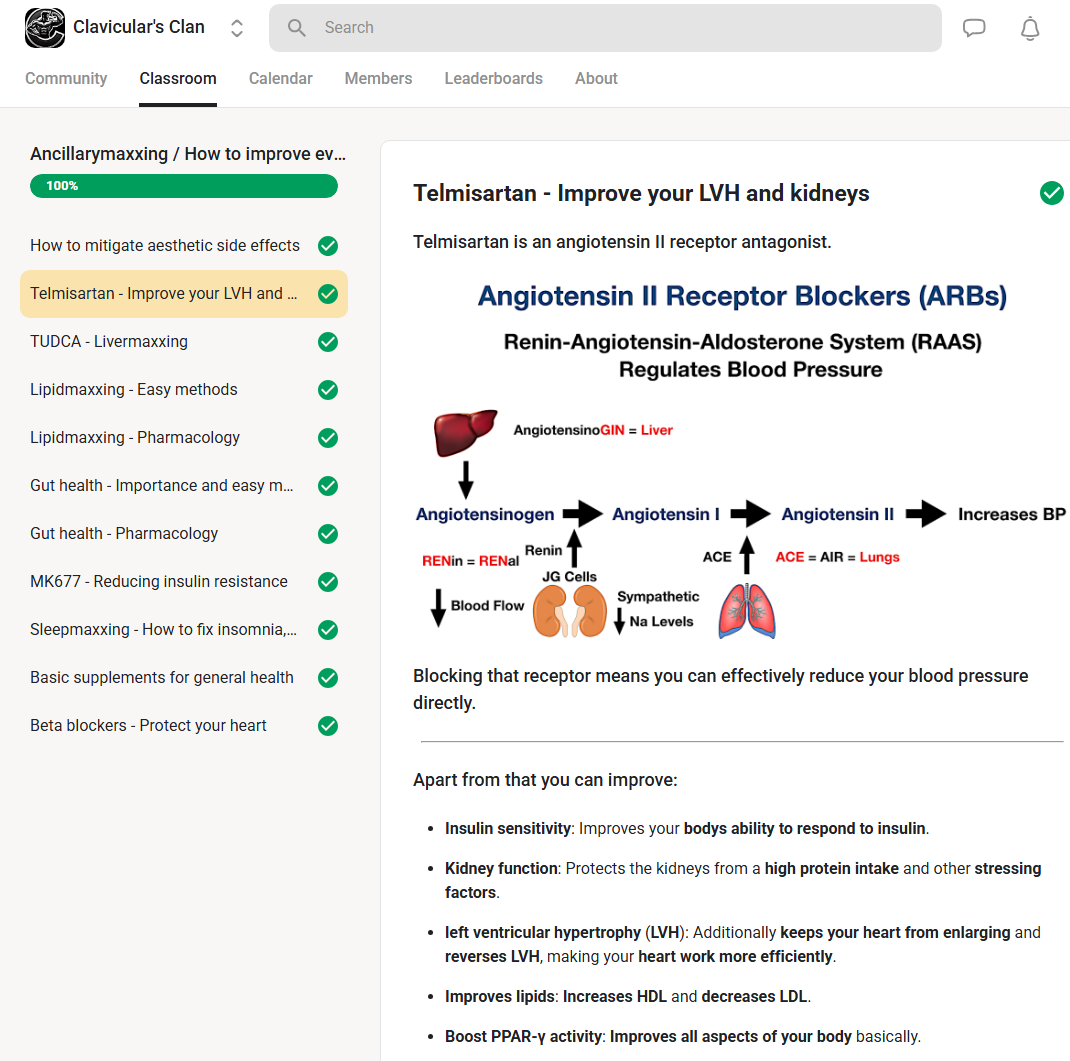The height and width of the screenshot is (1061, 1070).
Task: Expand the community switcher chevrons
Action: coord(237,28)
